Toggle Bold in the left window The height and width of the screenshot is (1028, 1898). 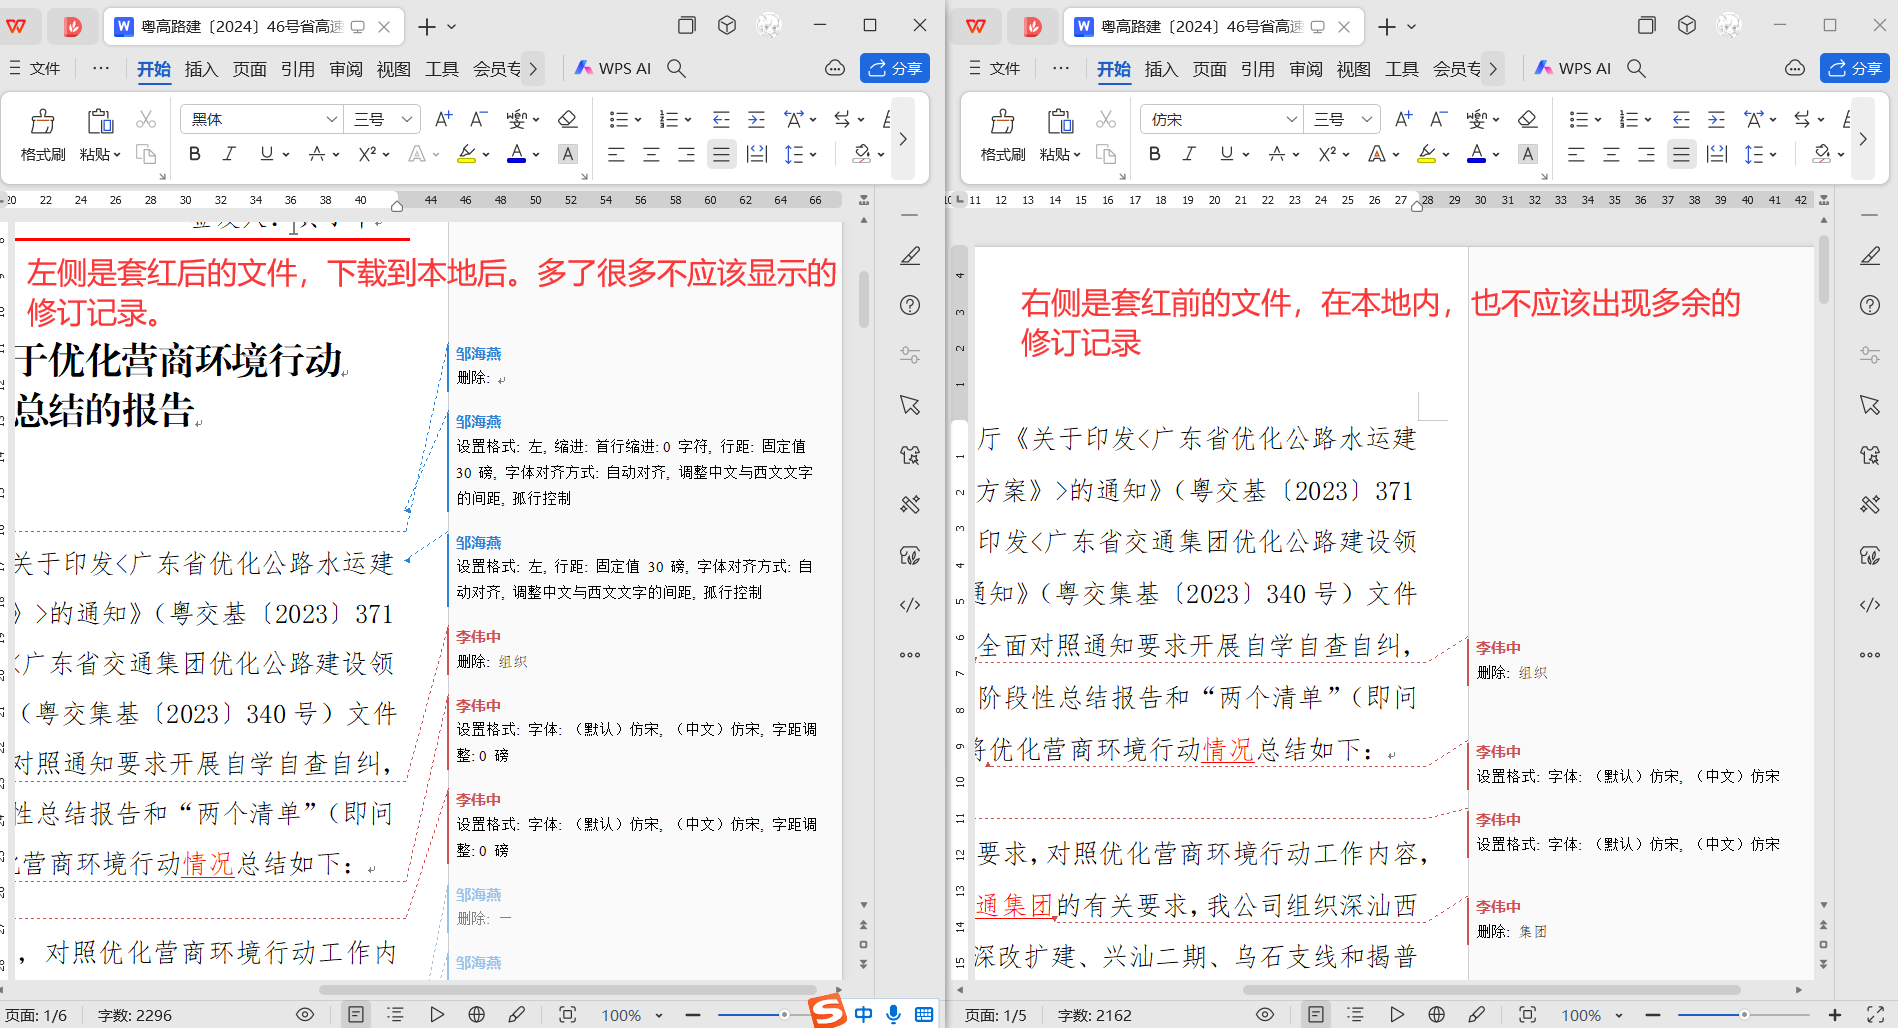(195, 154)
